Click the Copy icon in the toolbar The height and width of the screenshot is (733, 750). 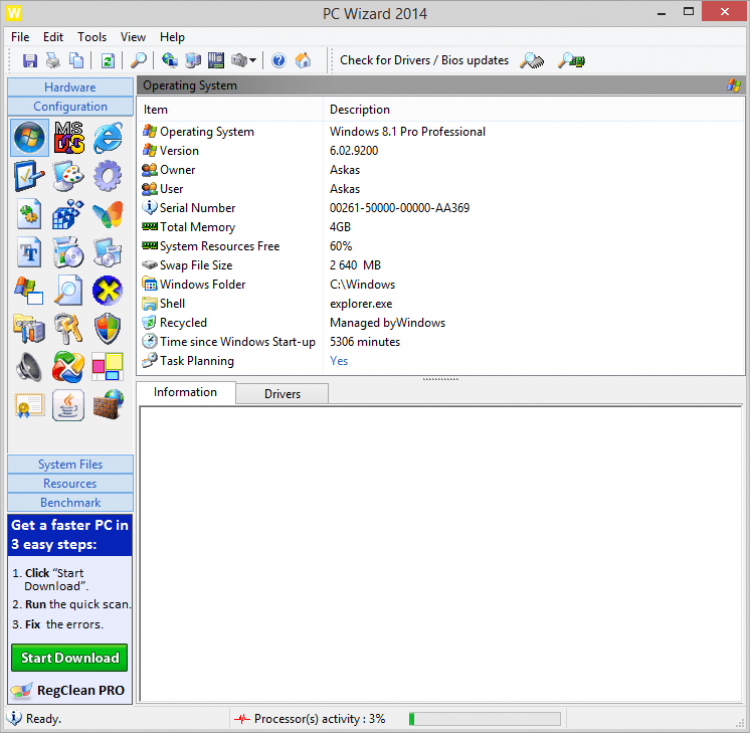click(x=77, y=61)
